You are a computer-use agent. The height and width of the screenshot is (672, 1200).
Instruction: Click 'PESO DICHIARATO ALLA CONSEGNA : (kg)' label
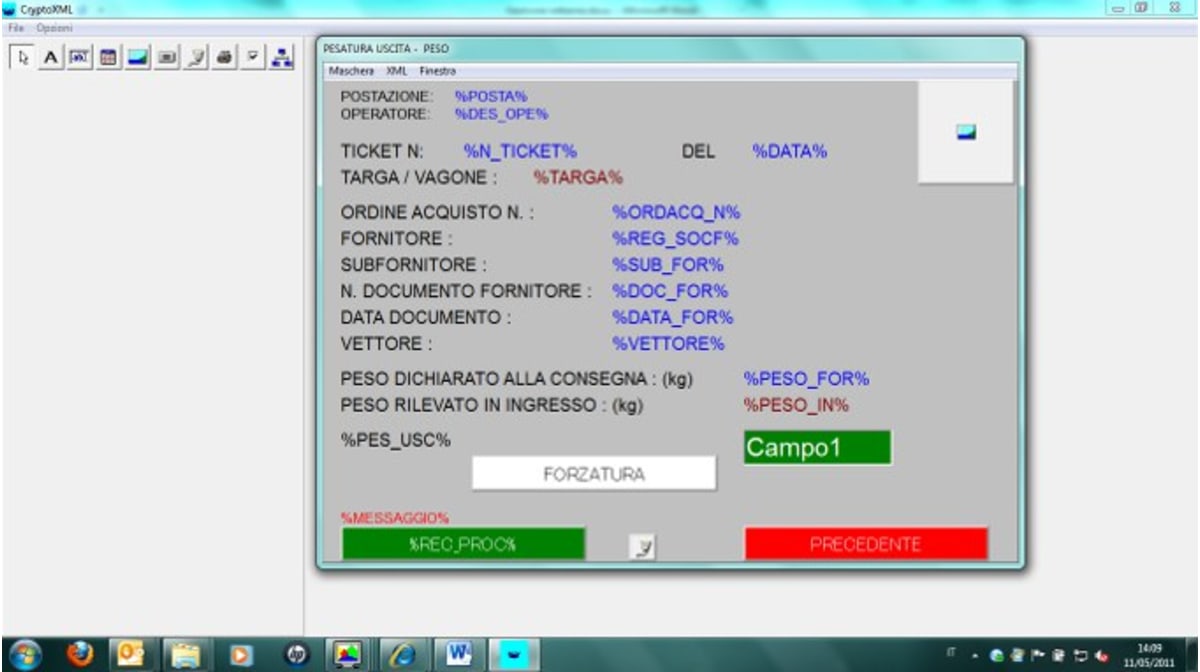(x=517, y=379)
